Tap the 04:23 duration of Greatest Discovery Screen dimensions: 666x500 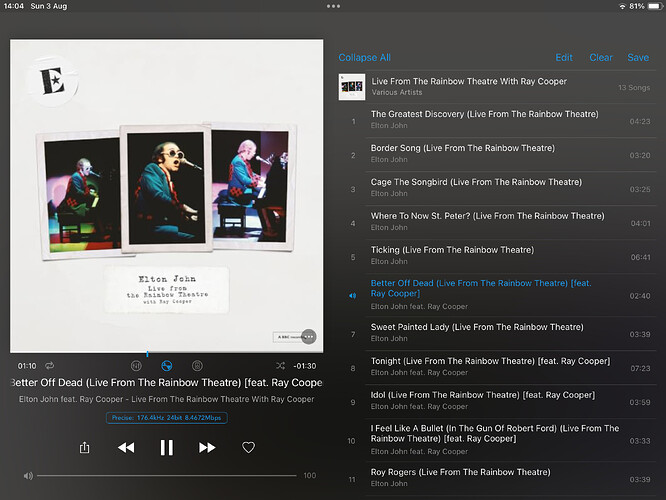click(x=640, y=121)
